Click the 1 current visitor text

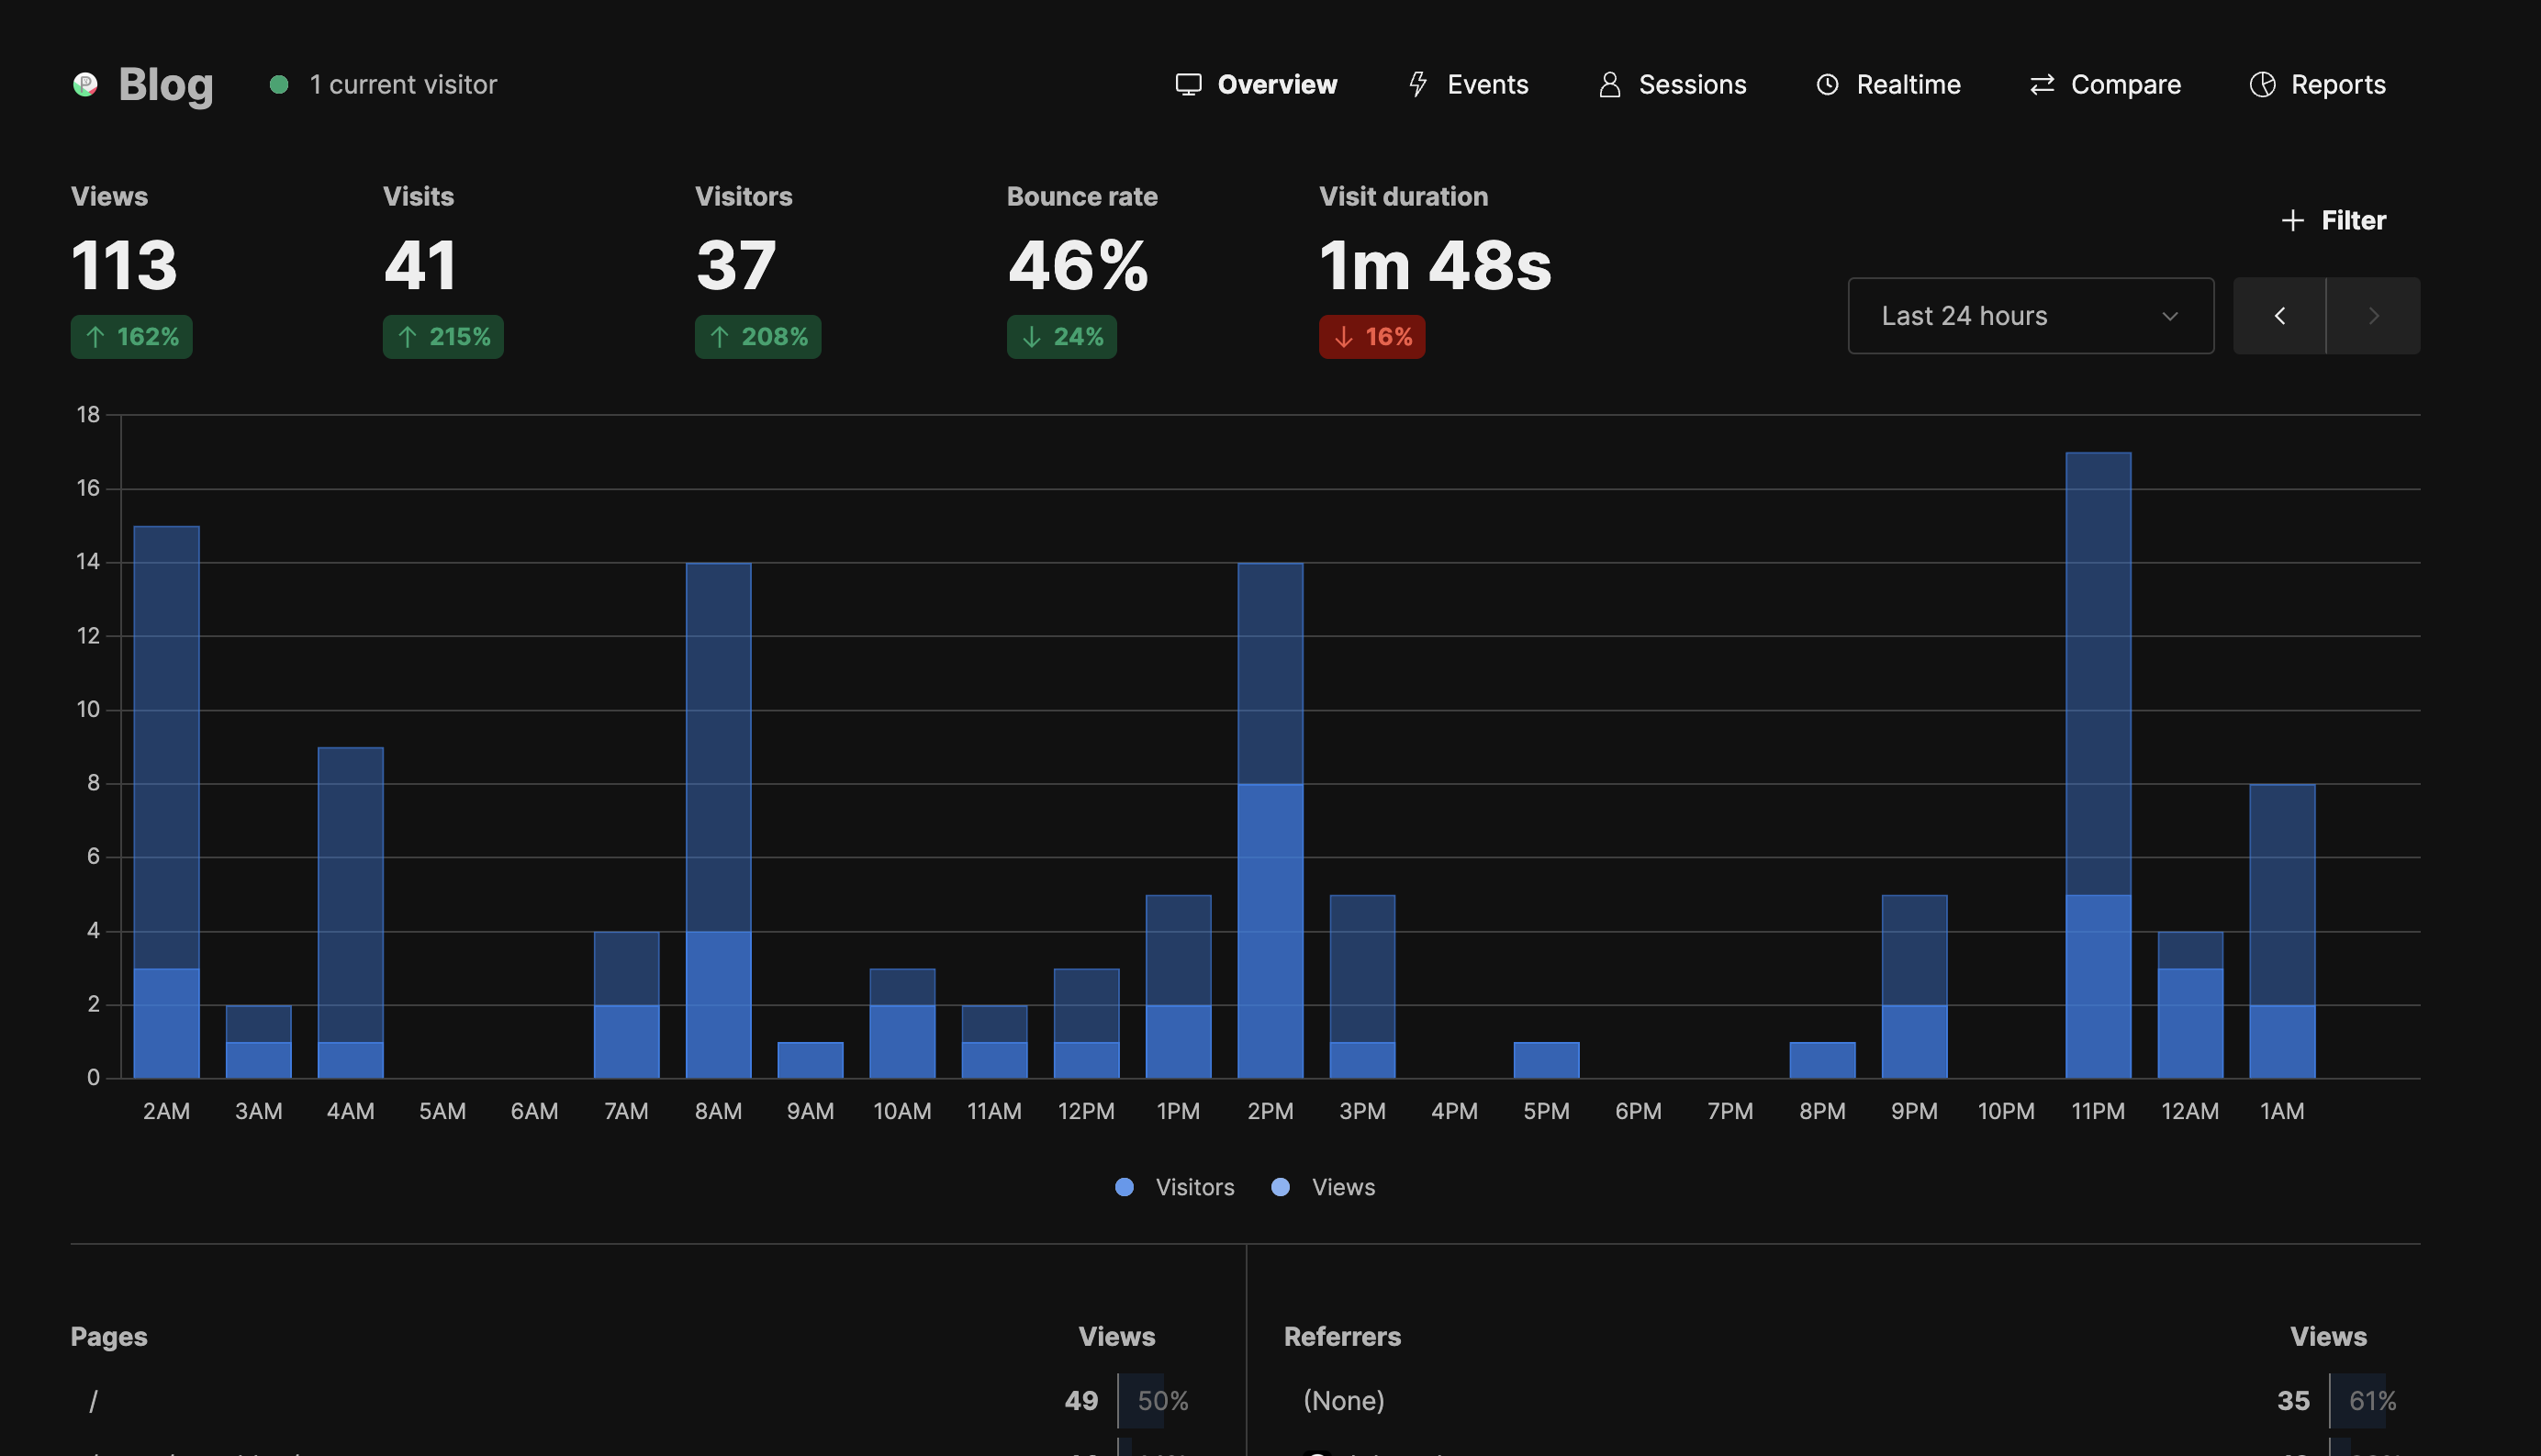pos(403,85)
